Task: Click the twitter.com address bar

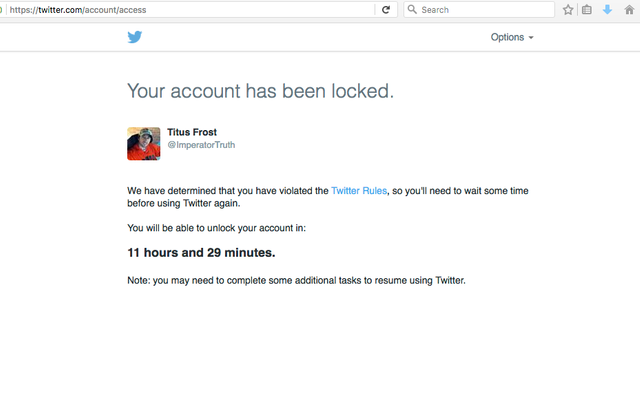Action: coord(192,10)
